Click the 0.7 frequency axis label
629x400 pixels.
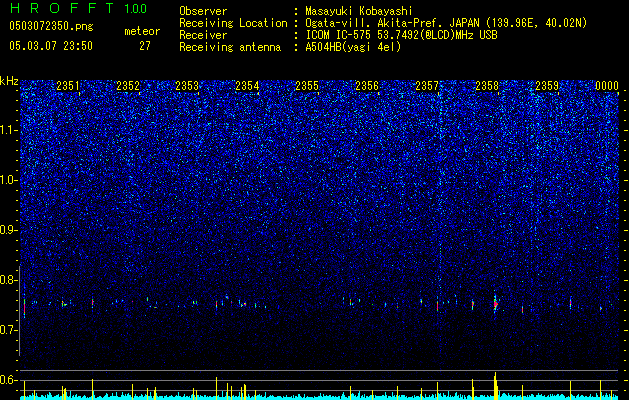click(8, 330)
